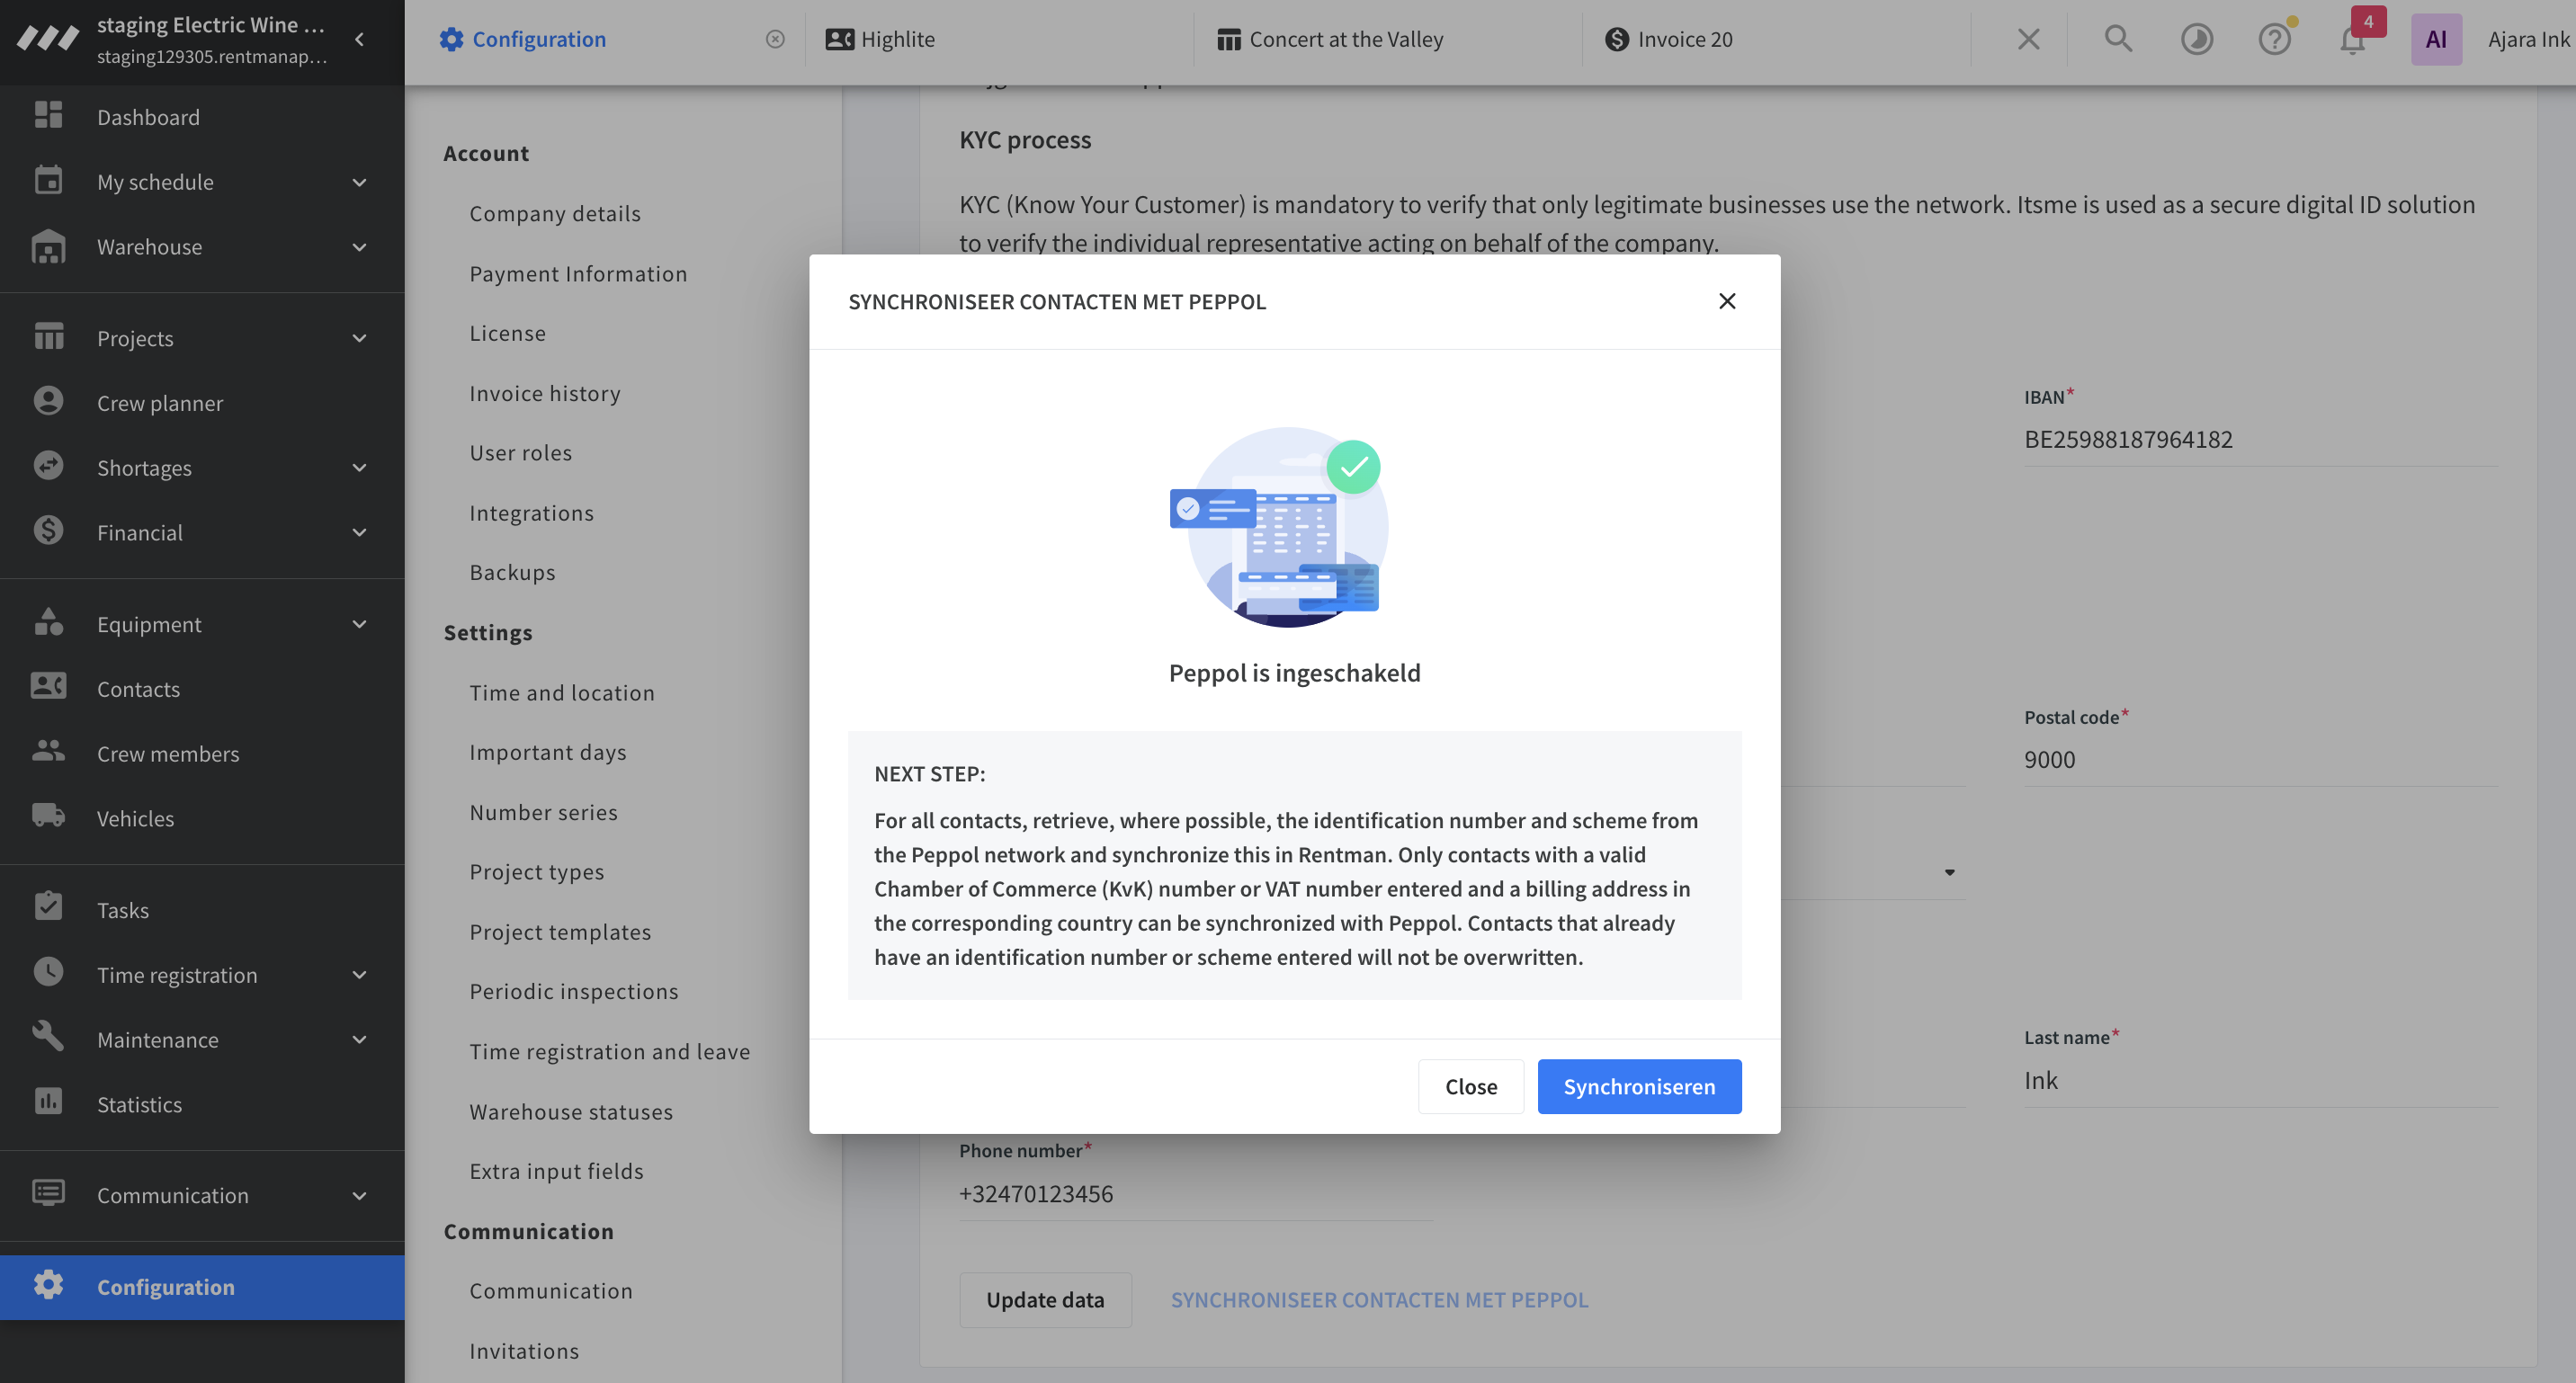The height and width of the screenshot is (1383, 2576).
Task: Select the Configuration tab
Action: click(x=523, y=39)
